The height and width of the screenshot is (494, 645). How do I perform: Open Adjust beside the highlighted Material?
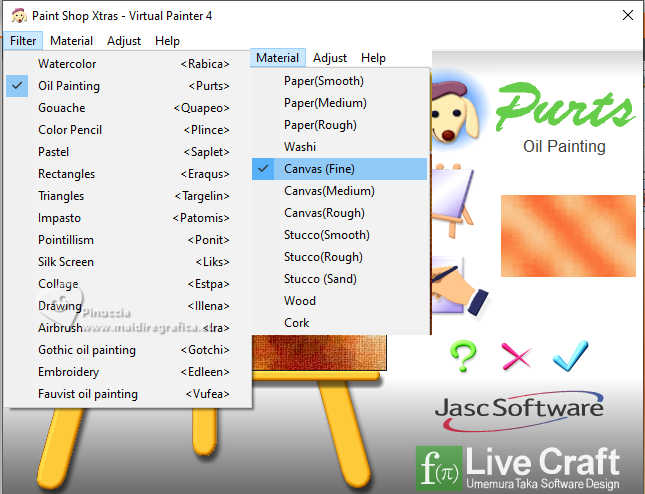pyautogui.click(x=330, y=58)
